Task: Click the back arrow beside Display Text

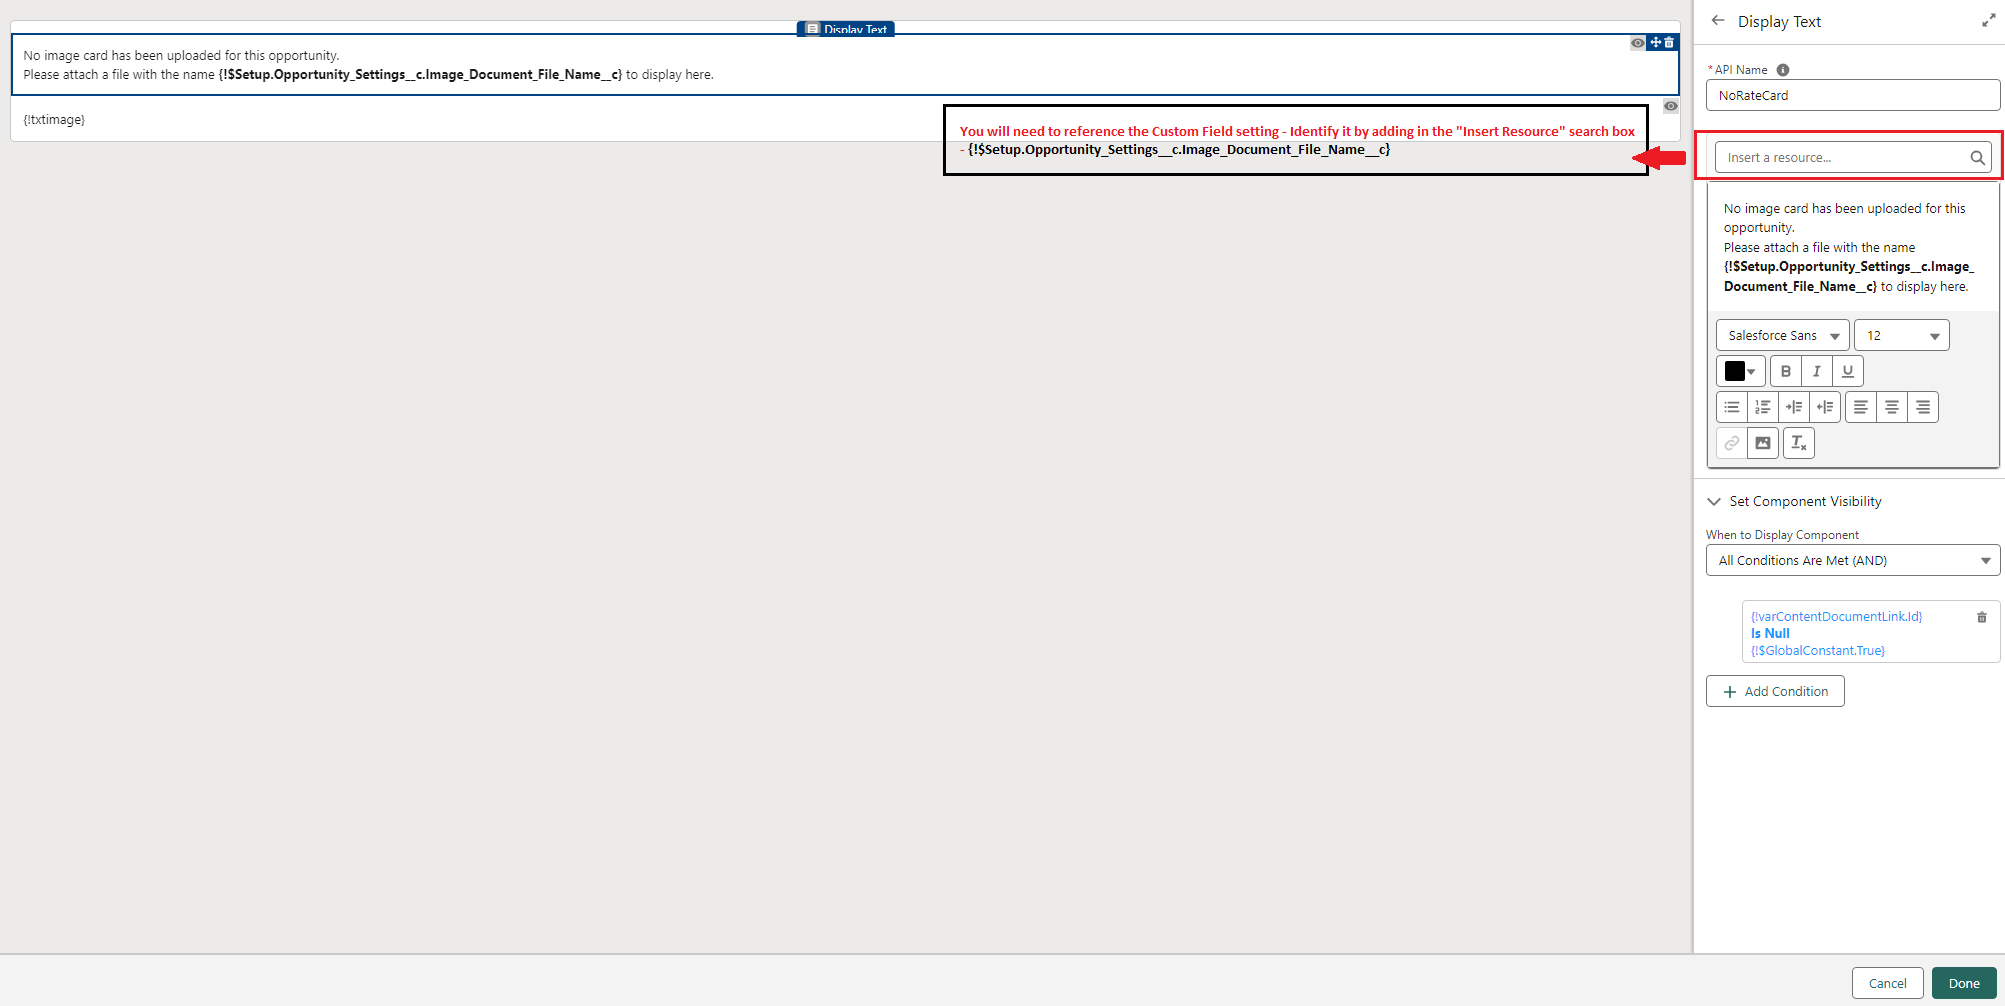Action: [1718, 21]
